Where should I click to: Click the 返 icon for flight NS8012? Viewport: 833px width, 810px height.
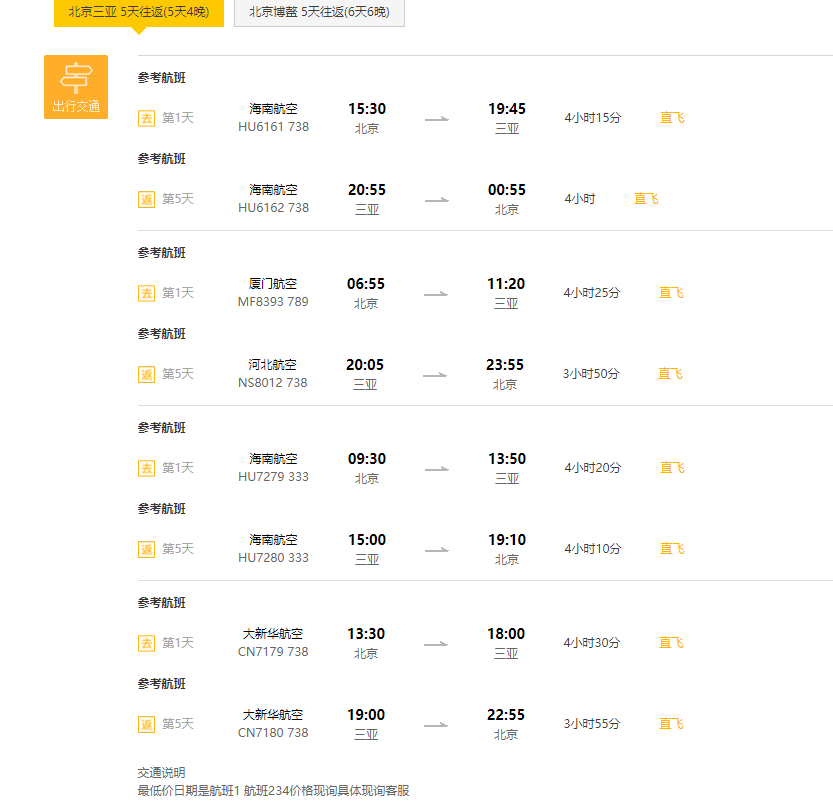click(x=146, y=374)
